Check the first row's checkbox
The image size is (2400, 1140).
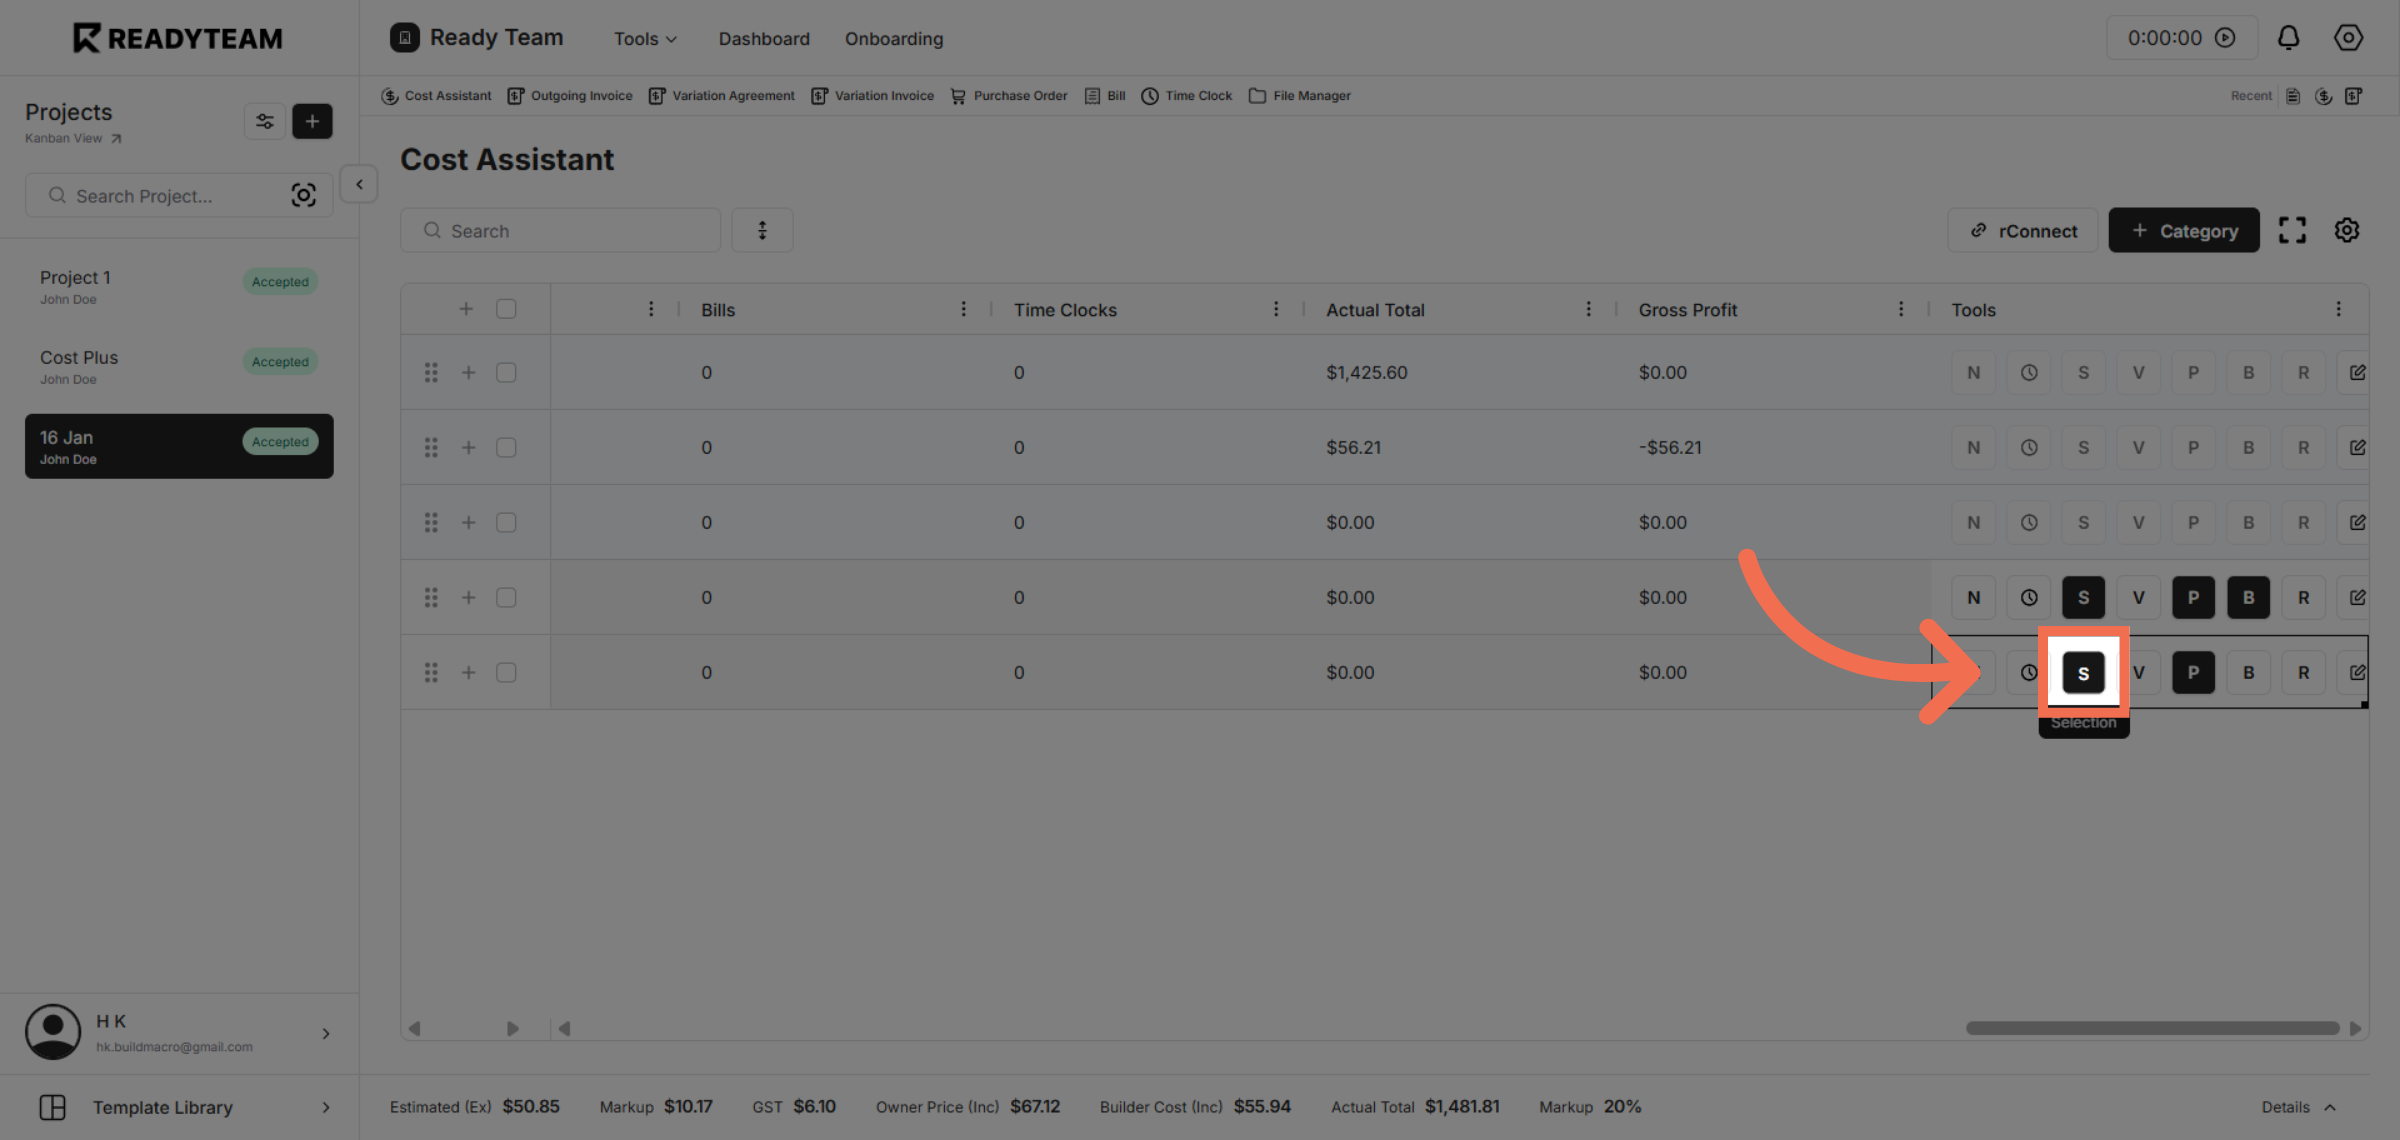pos(506,371)
